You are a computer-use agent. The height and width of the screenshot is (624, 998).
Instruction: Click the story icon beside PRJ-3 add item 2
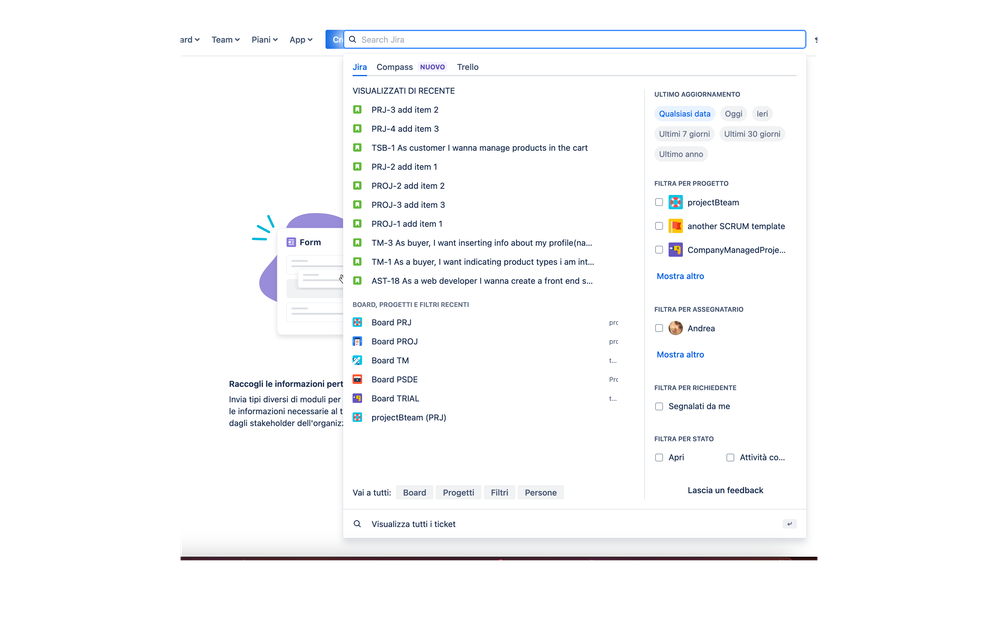point(358,110)
